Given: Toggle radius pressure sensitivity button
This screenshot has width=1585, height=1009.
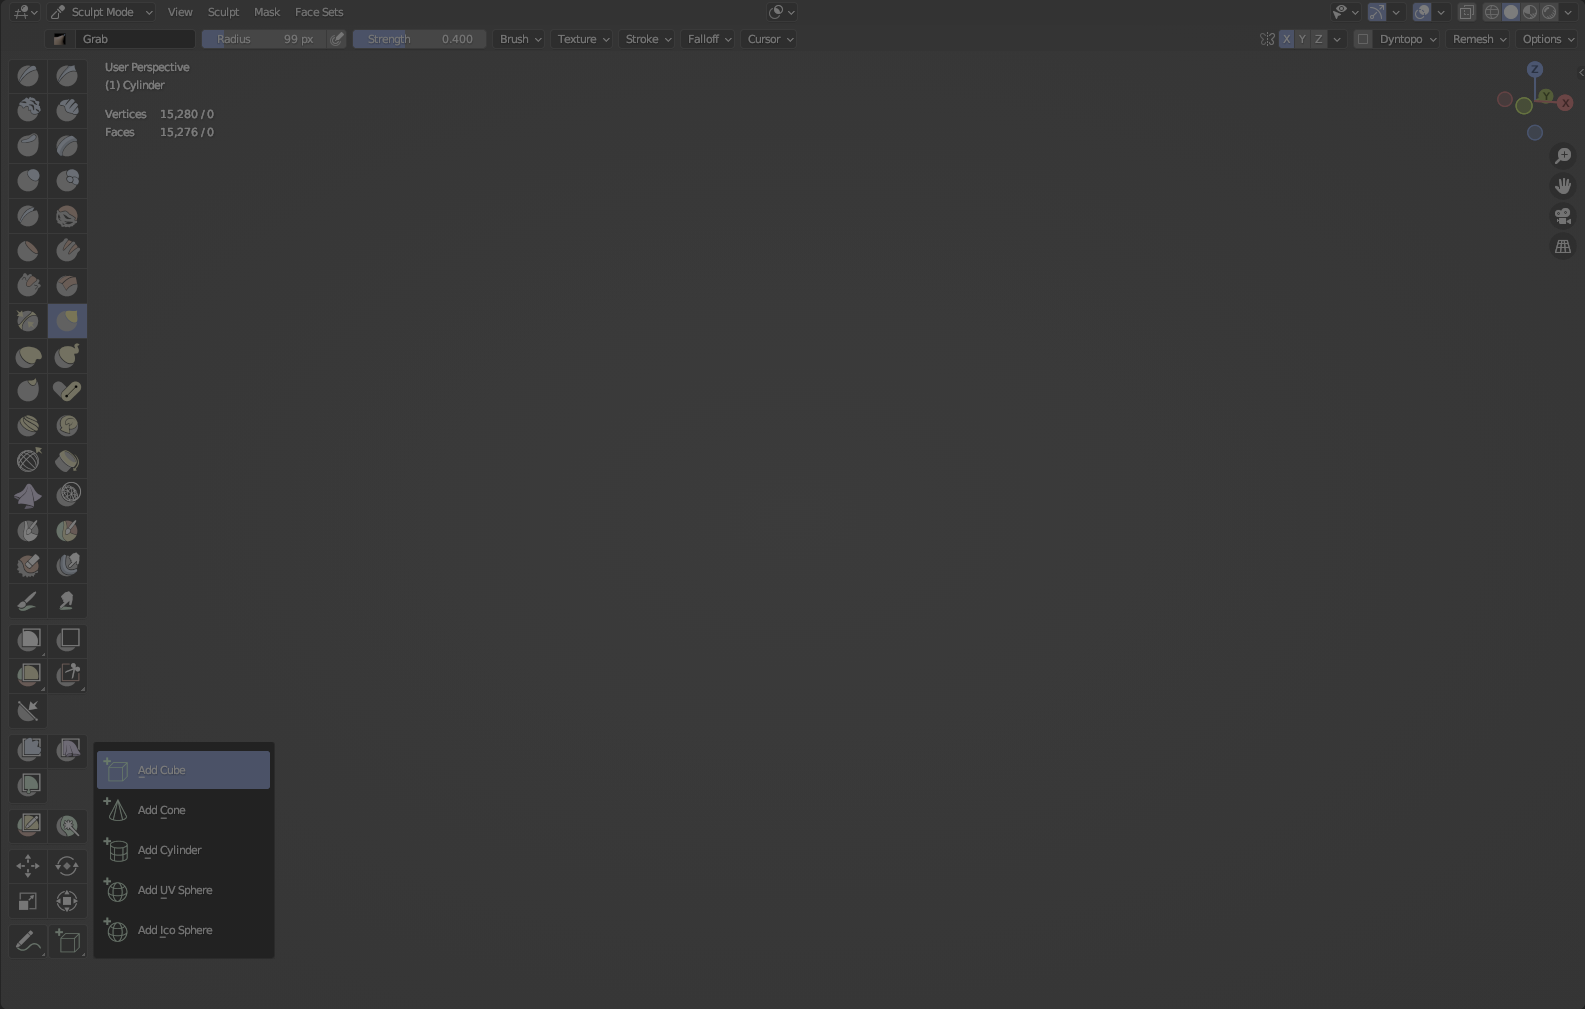Looking at the screenshot, I should (x=337, y=39).
